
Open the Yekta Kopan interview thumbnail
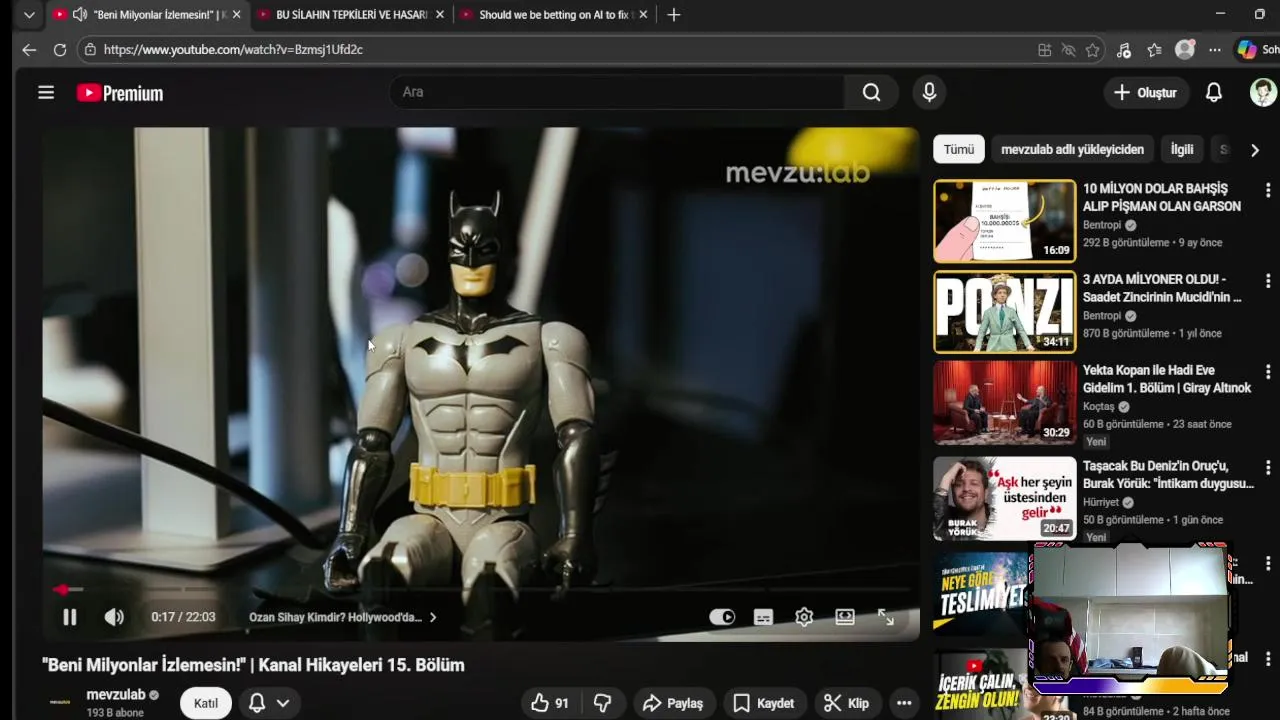1005,402
